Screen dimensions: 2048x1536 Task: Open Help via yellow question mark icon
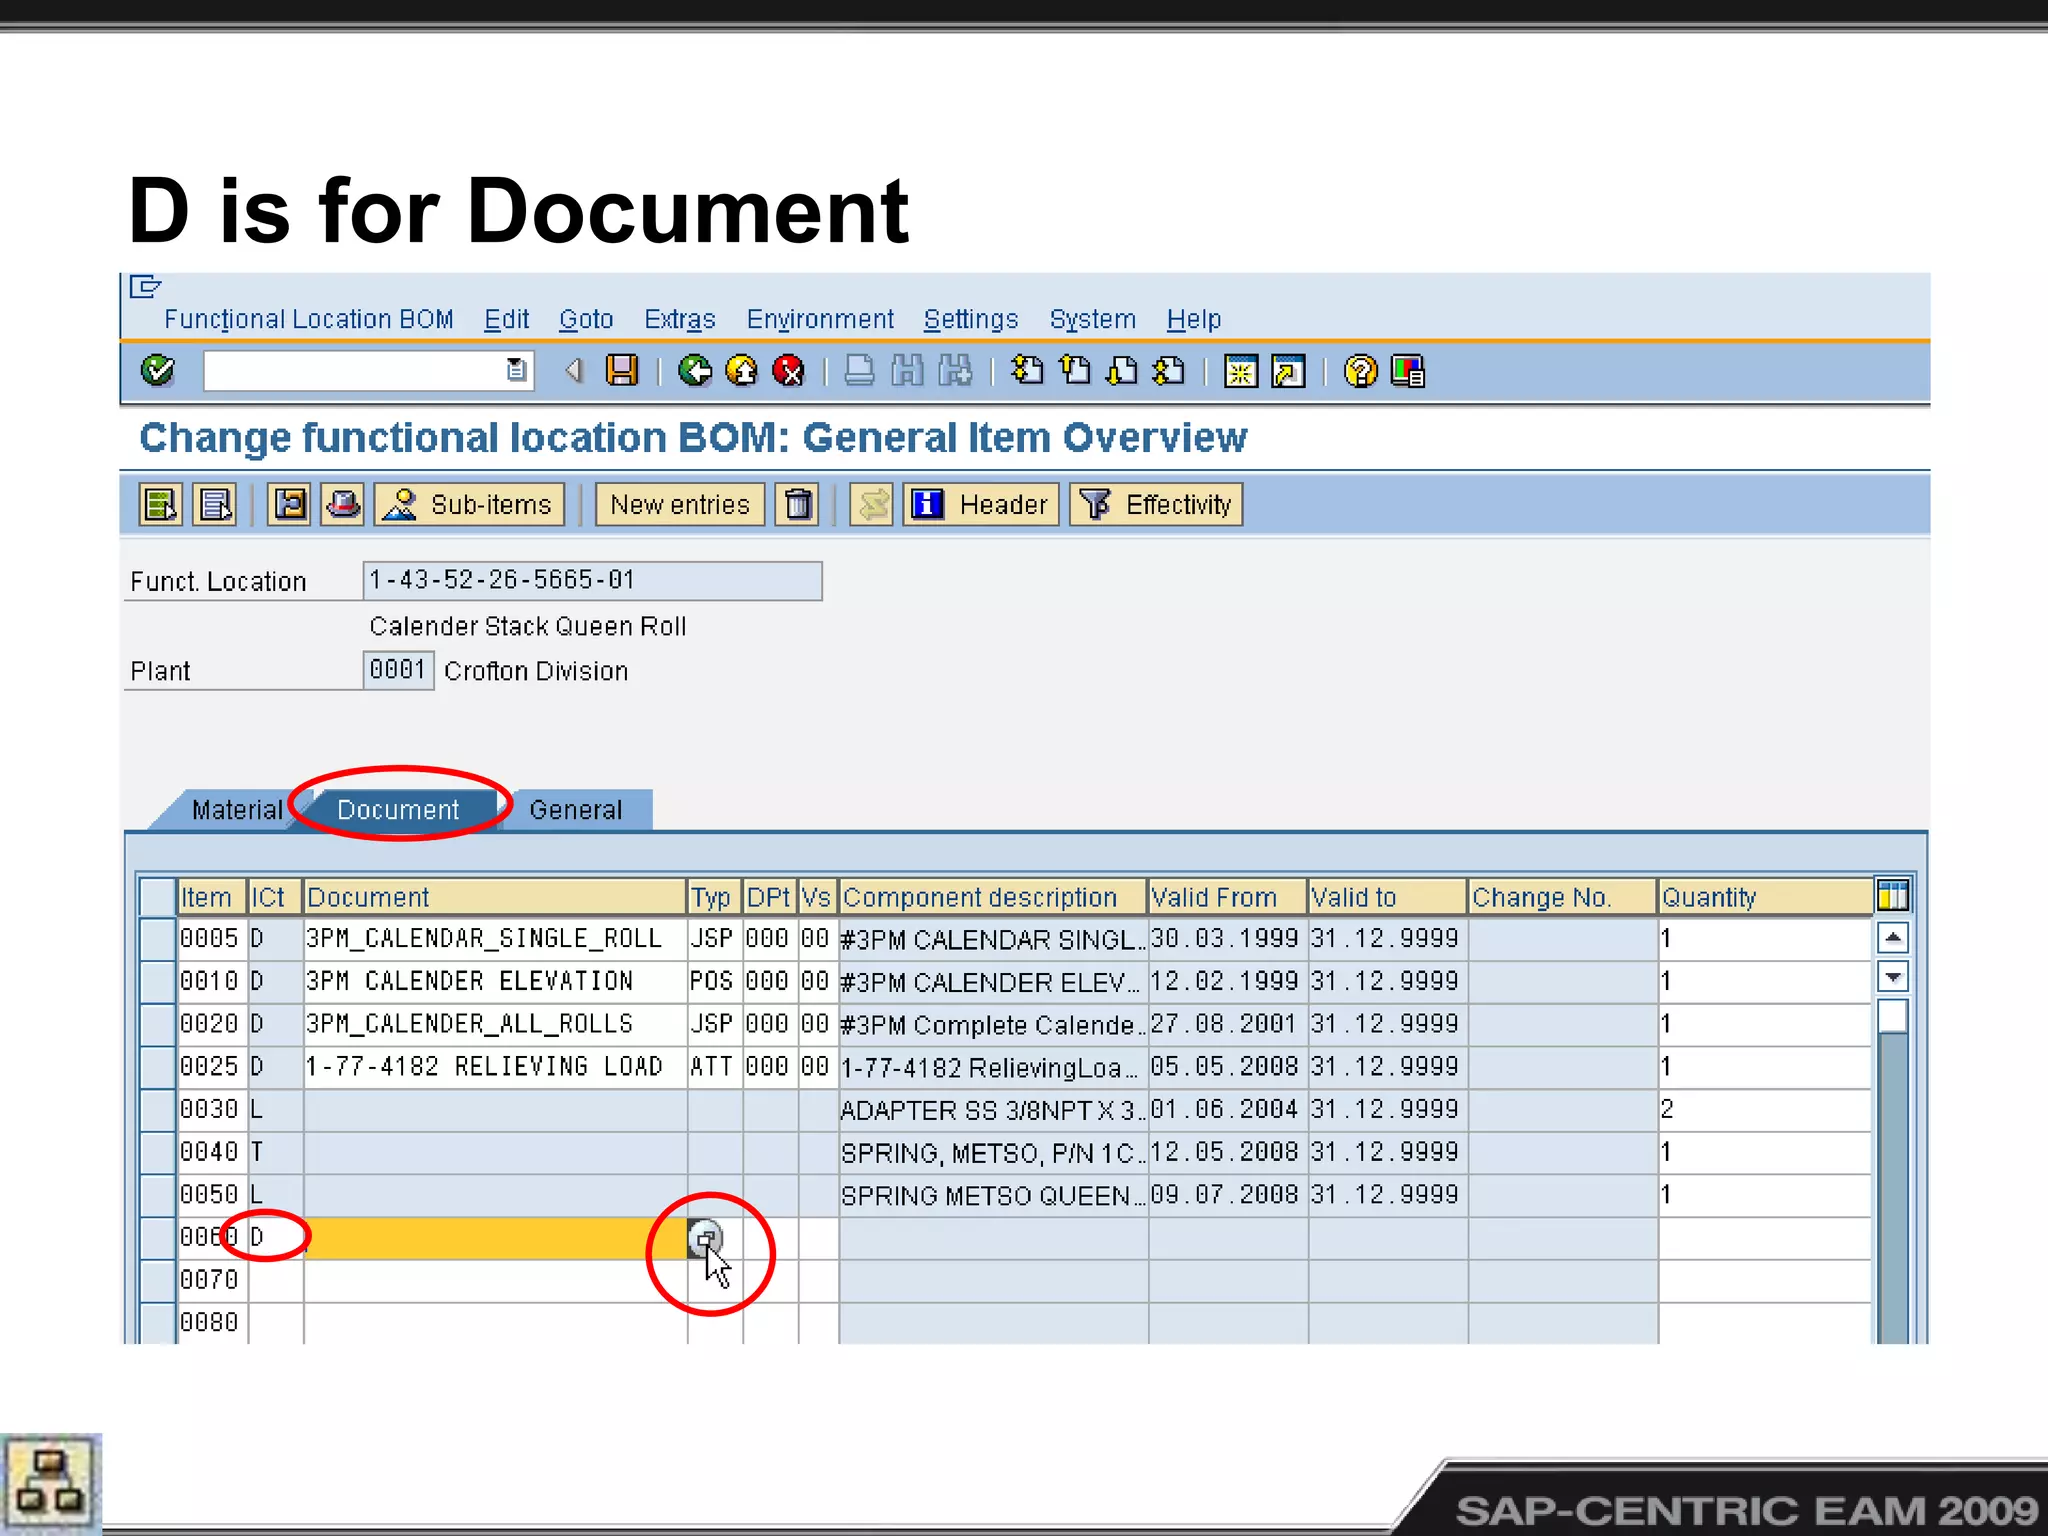[x=1359, y=371]
